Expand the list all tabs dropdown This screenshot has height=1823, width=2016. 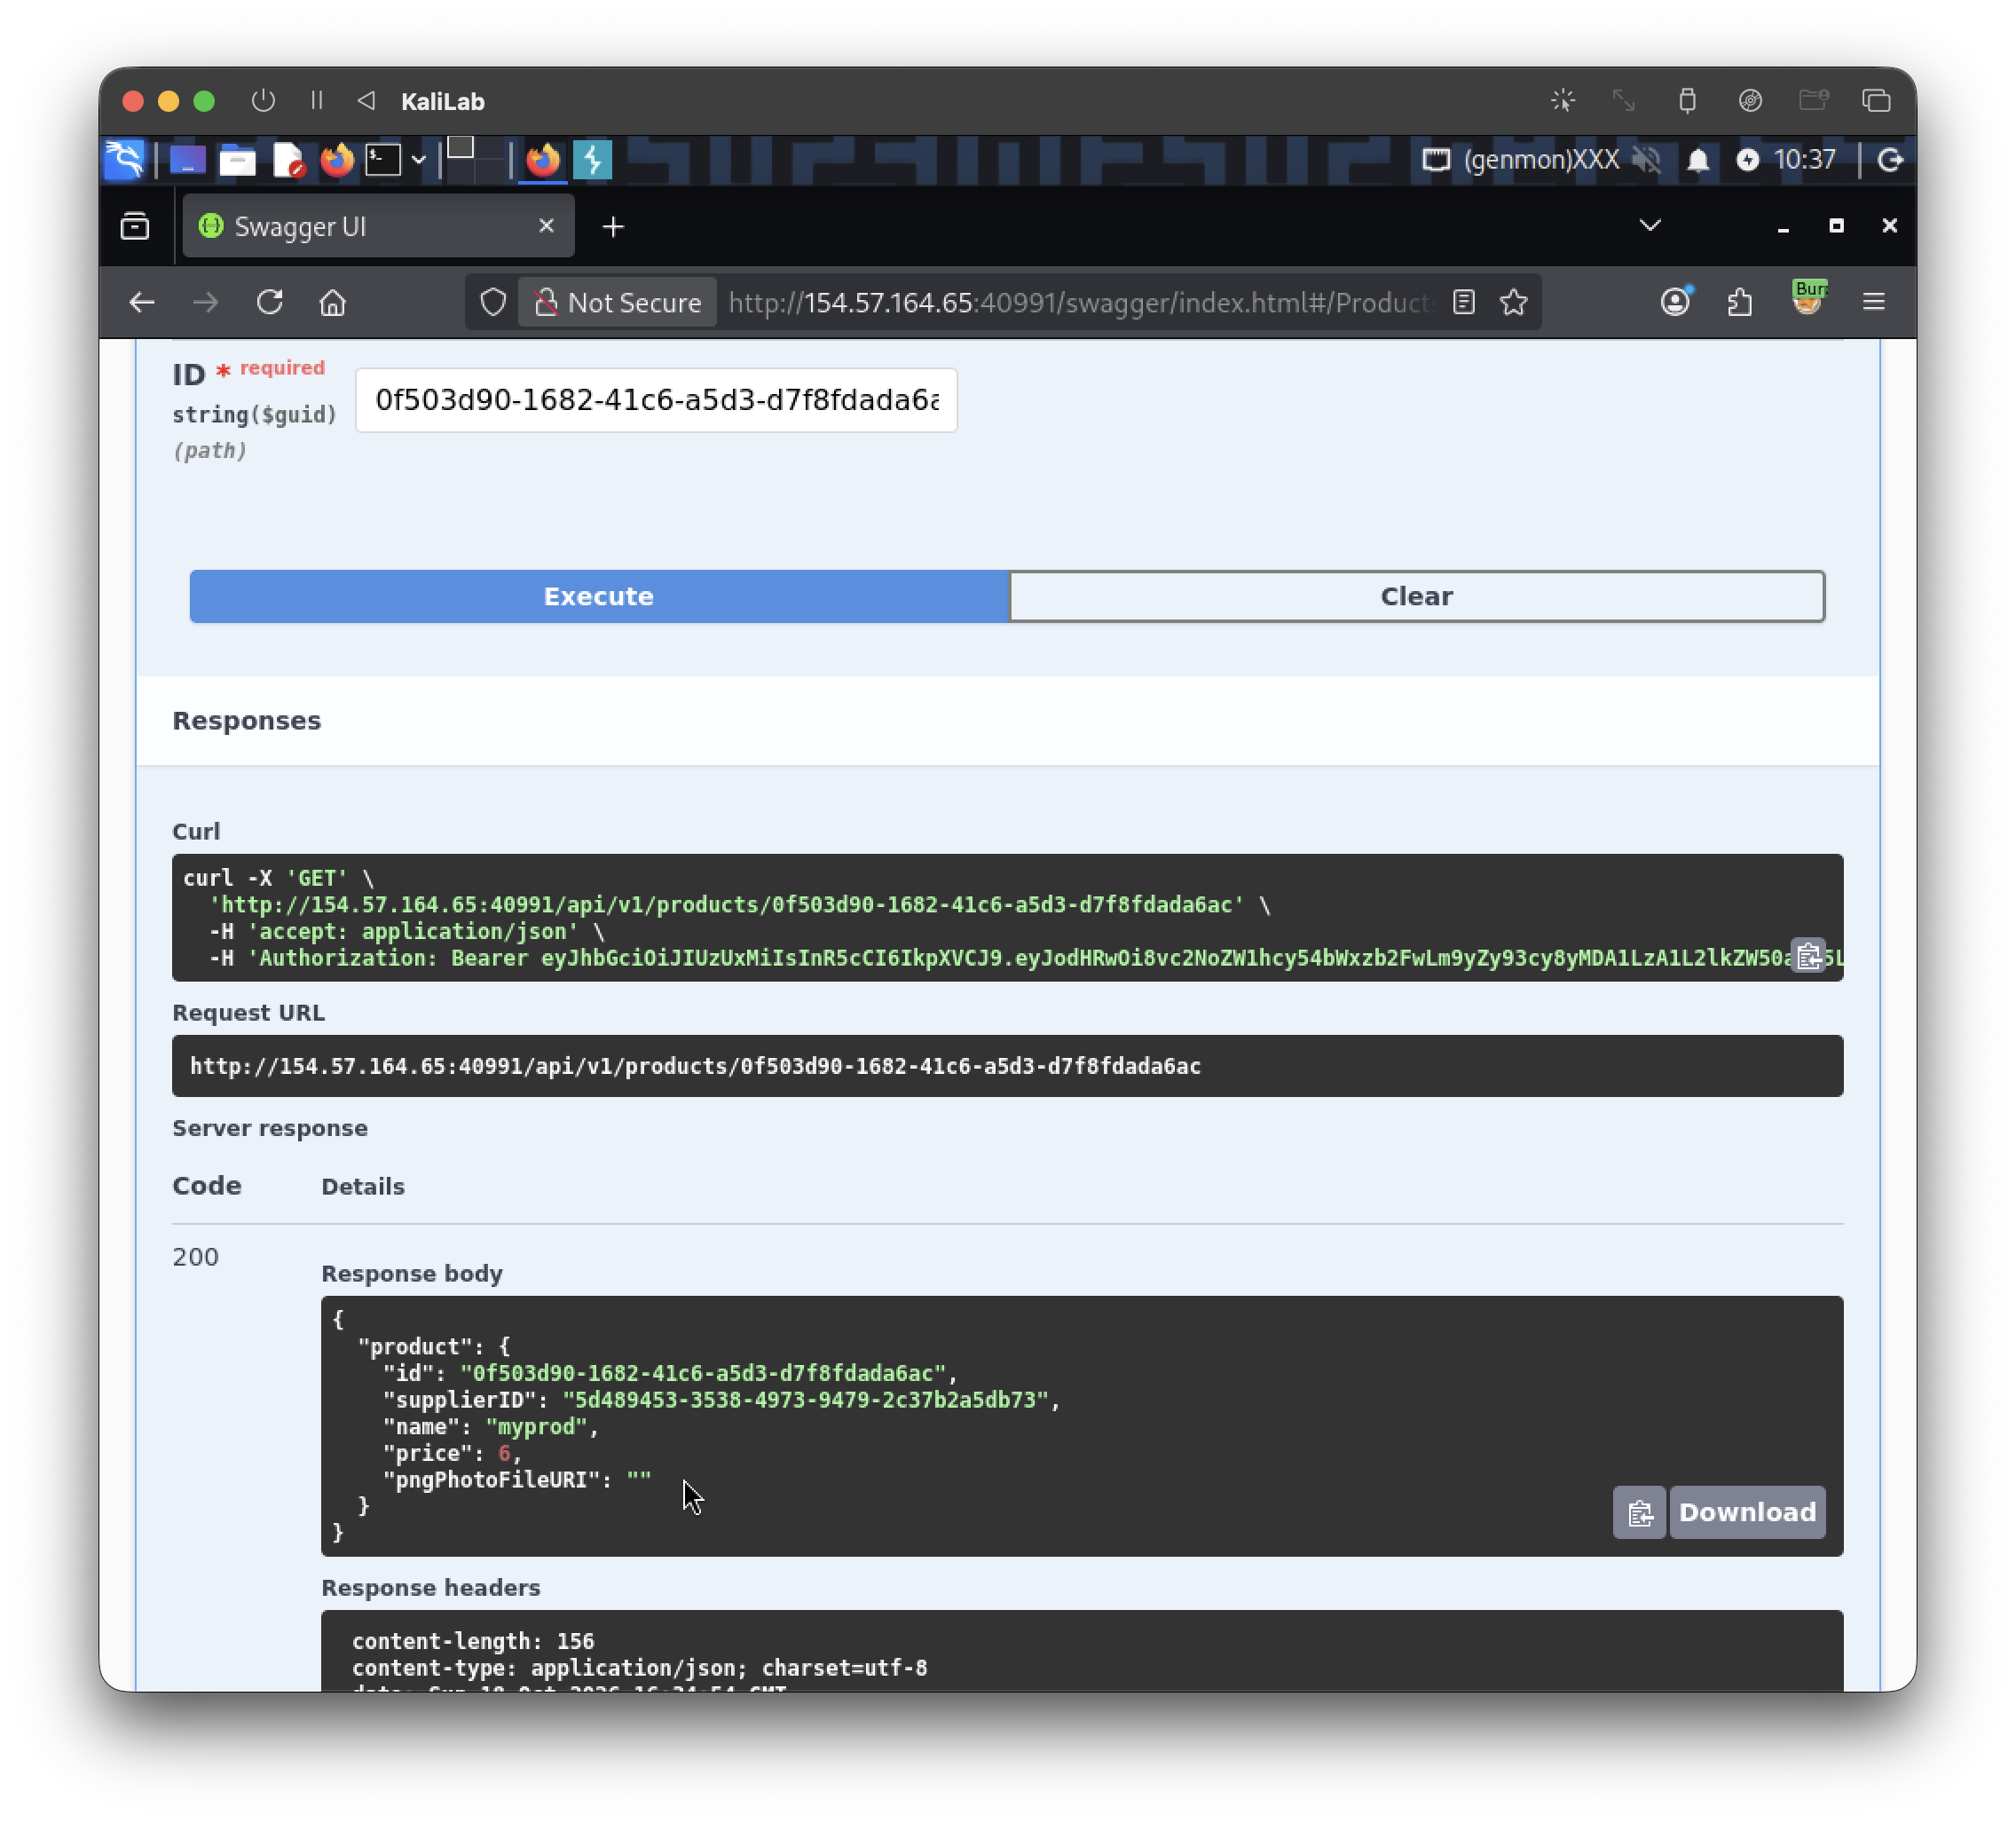1650,226
